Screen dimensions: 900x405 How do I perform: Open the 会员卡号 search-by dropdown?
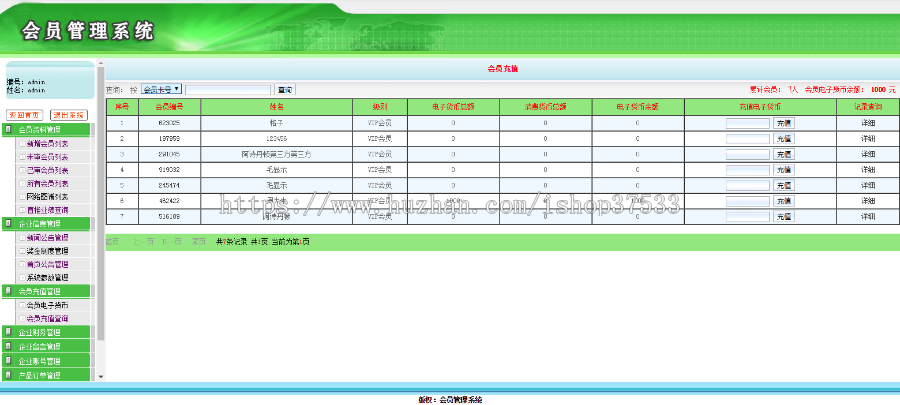pos(162,89)
